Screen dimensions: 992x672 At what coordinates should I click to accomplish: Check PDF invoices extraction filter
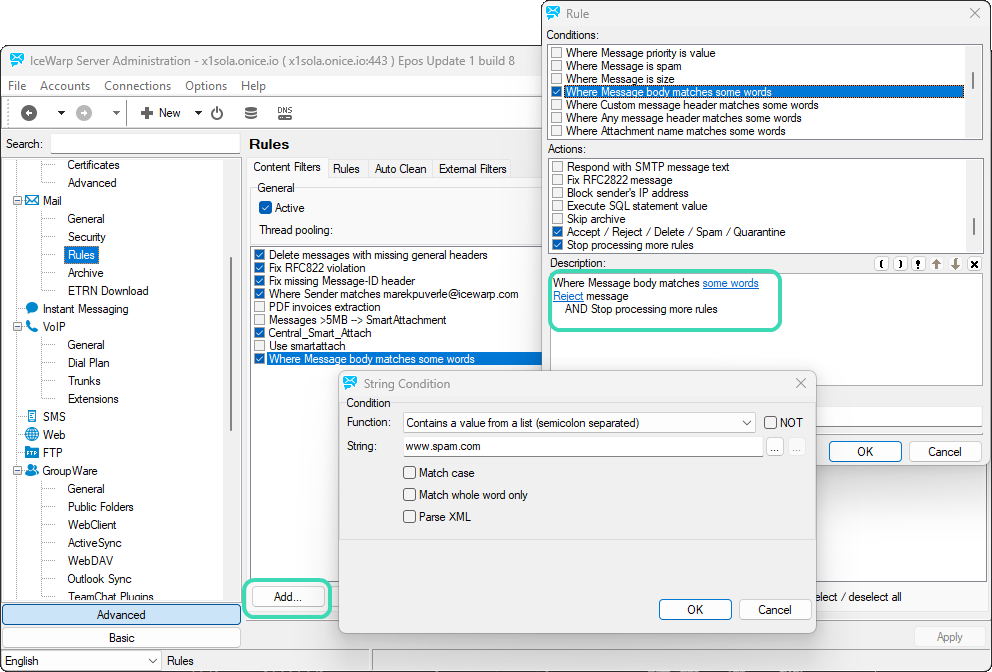259,307
